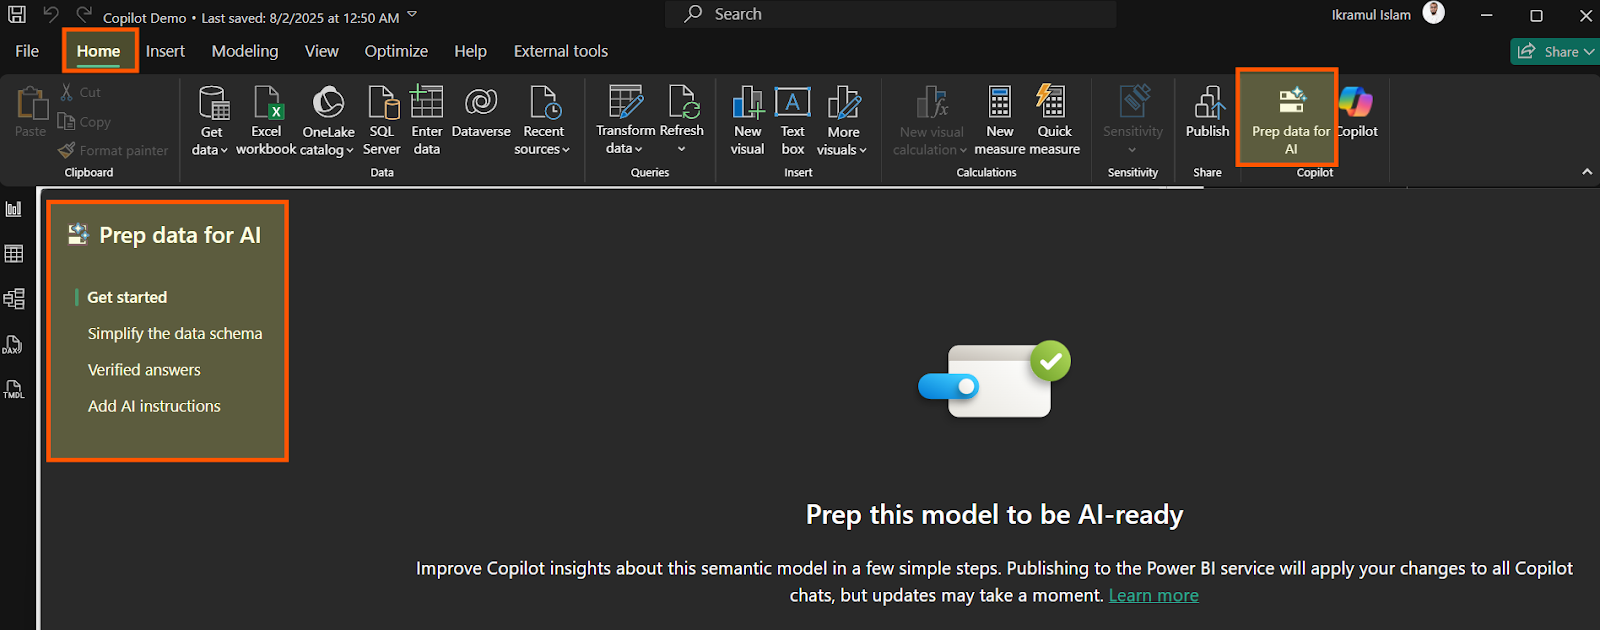Import from Excel workbook
Image resolution: width=1600 pixels, height=630 pixels.
266,121
